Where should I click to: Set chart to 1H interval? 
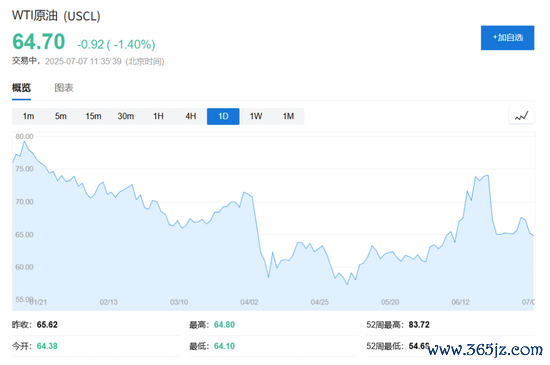(x=158, y=116)
